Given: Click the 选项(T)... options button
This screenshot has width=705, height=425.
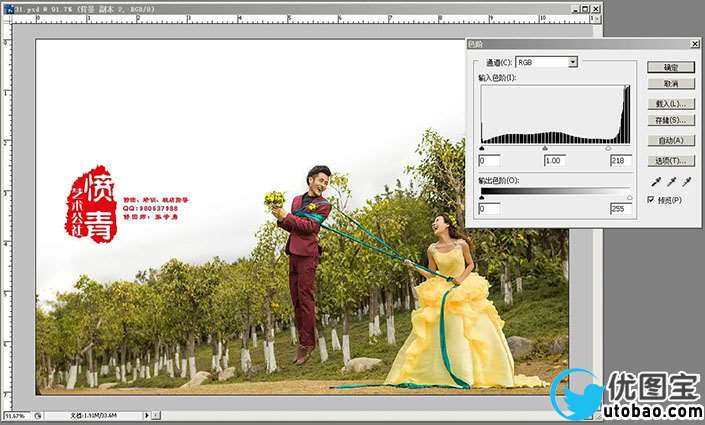Looking at the screenshot, I should coord(671,161).
